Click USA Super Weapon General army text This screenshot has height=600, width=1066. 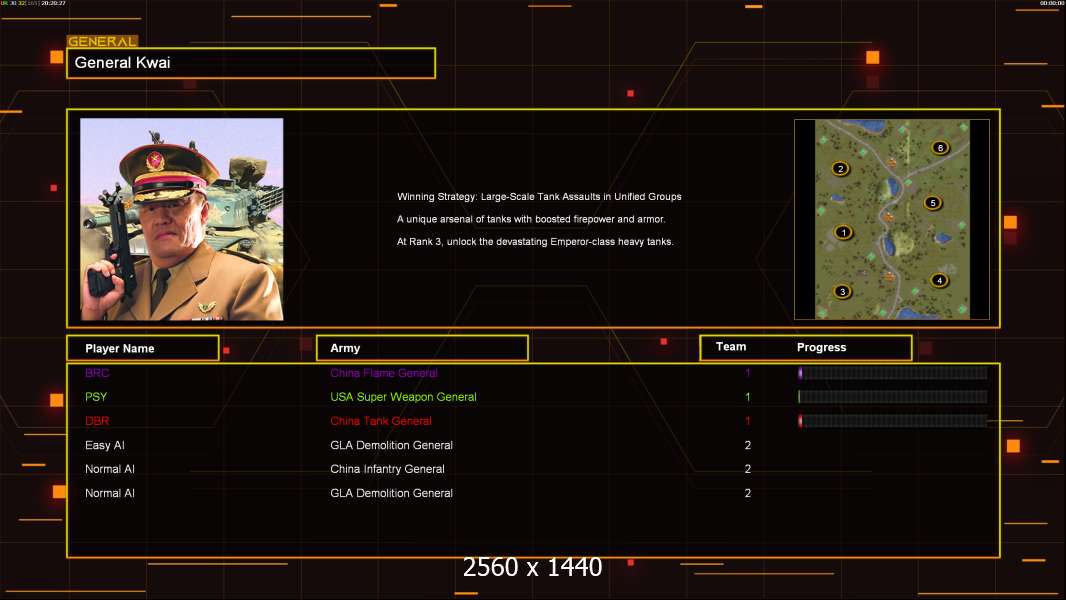[x=403, y=397]
